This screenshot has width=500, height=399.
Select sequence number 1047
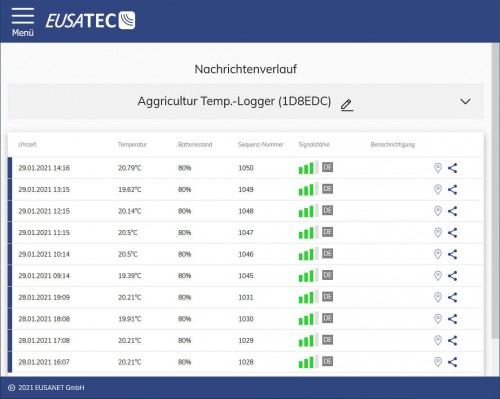click(x=246, y=232)
